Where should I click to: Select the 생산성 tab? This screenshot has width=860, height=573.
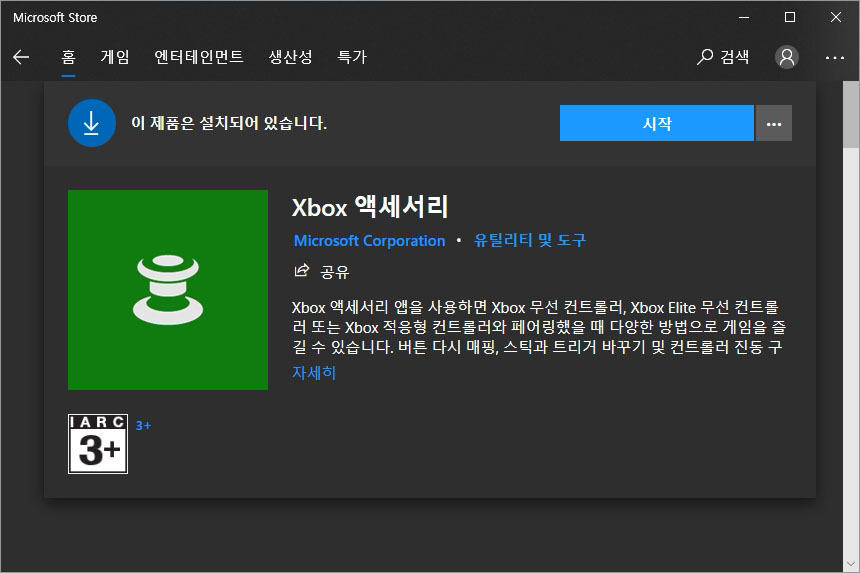pyautogui.click(x=290, y=57)
